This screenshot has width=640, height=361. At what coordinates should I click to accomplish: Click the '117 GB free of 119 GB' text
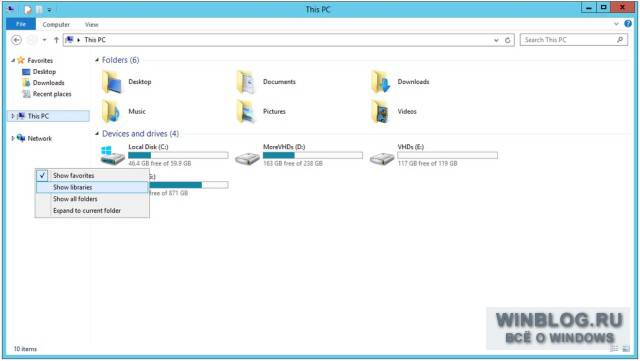(427, 163)
